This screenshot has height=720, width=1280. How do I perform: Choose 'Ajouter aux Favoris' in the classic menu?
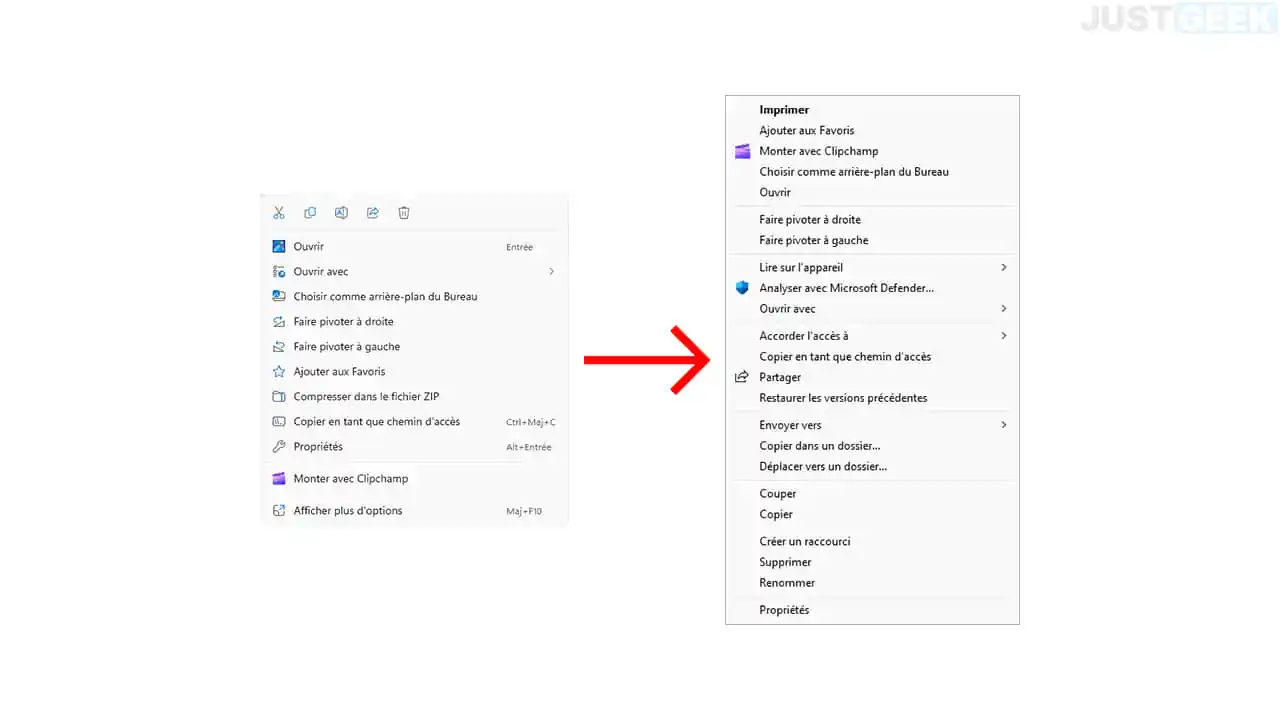807,130
